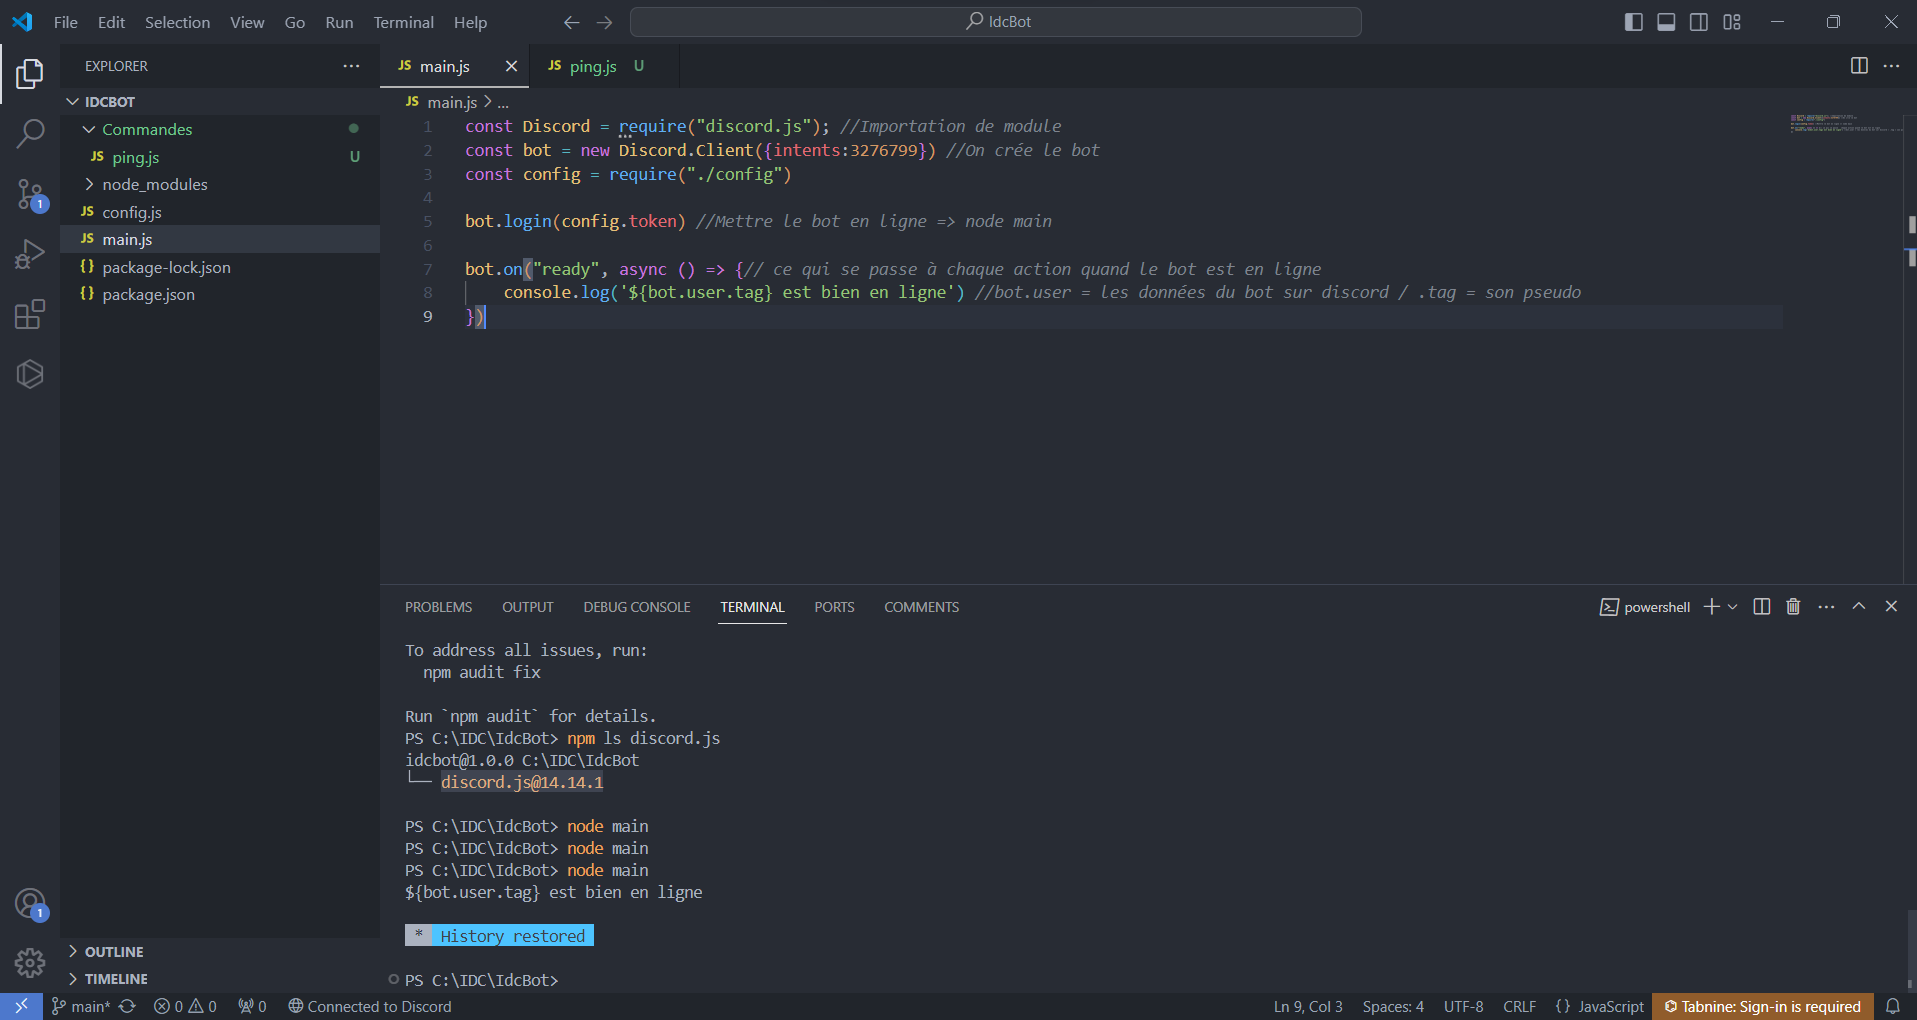Open the Extensions view
Image resolution: width=1917 pixels, height=1020 pixels.
coord(30,315)
